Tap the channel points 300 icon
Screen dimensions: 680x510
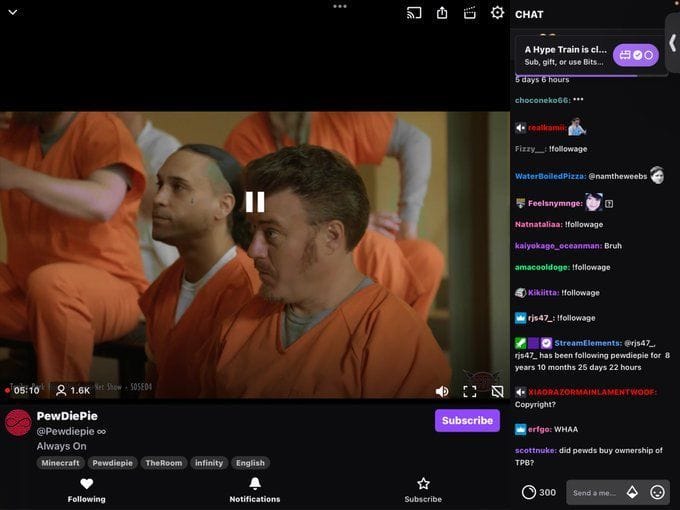(529, 492)
